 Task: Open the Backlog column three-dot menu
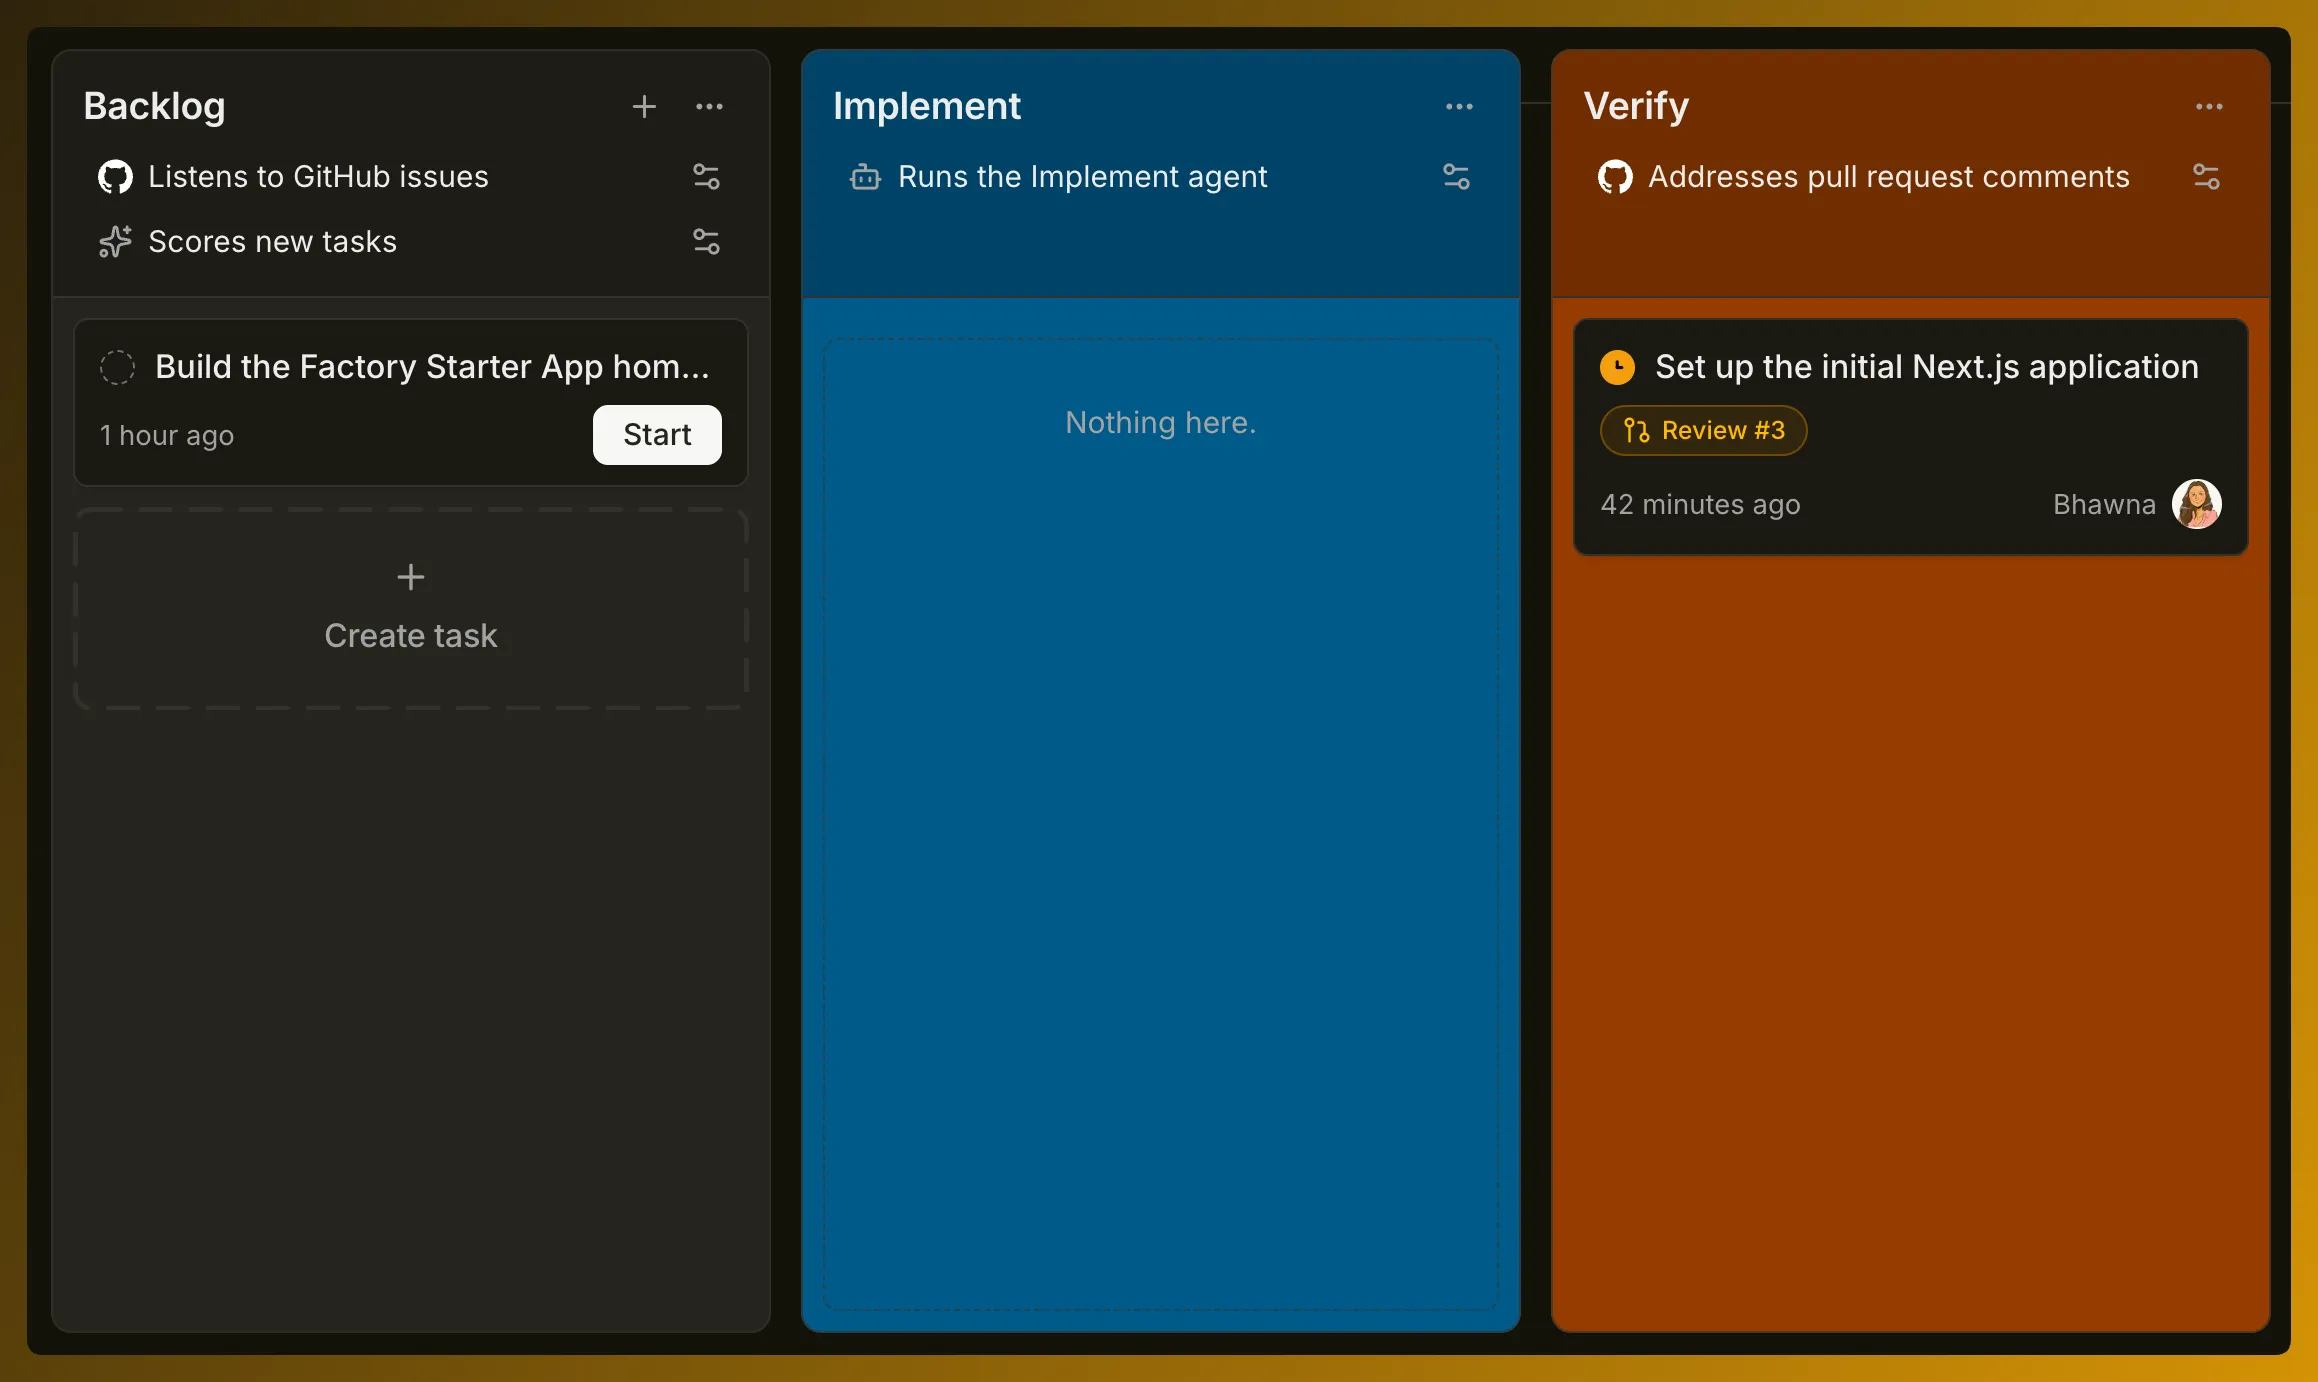pos(709,106)
